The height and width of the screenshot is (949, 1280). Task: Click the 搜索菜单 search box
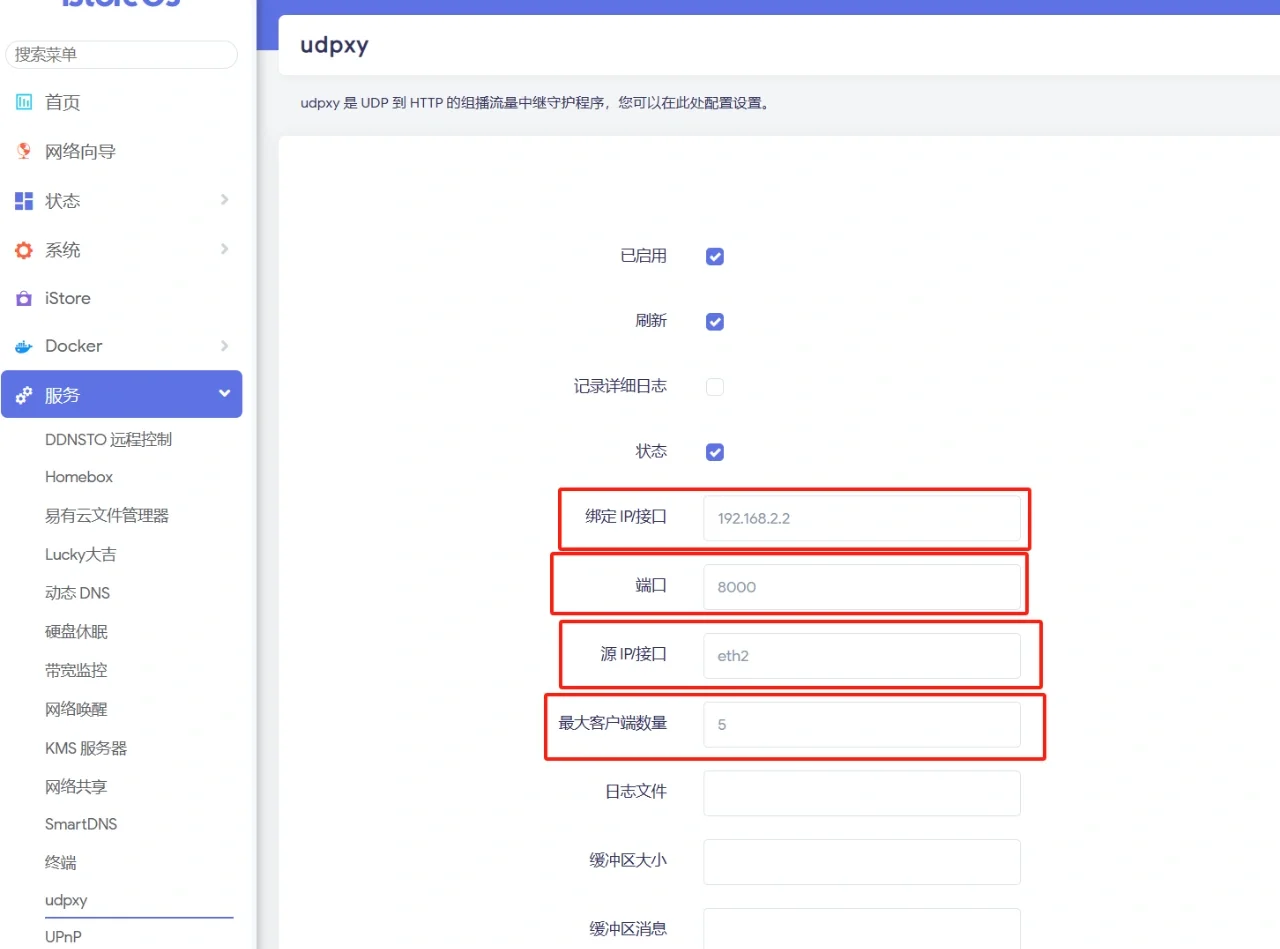tap(120, 55)
